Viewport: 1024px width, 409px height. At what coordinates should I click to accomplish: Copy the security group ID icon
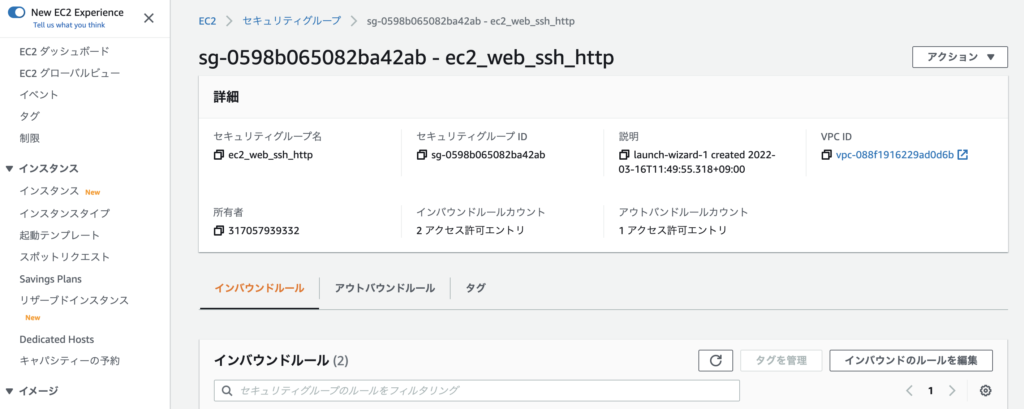tap(421, 155)
